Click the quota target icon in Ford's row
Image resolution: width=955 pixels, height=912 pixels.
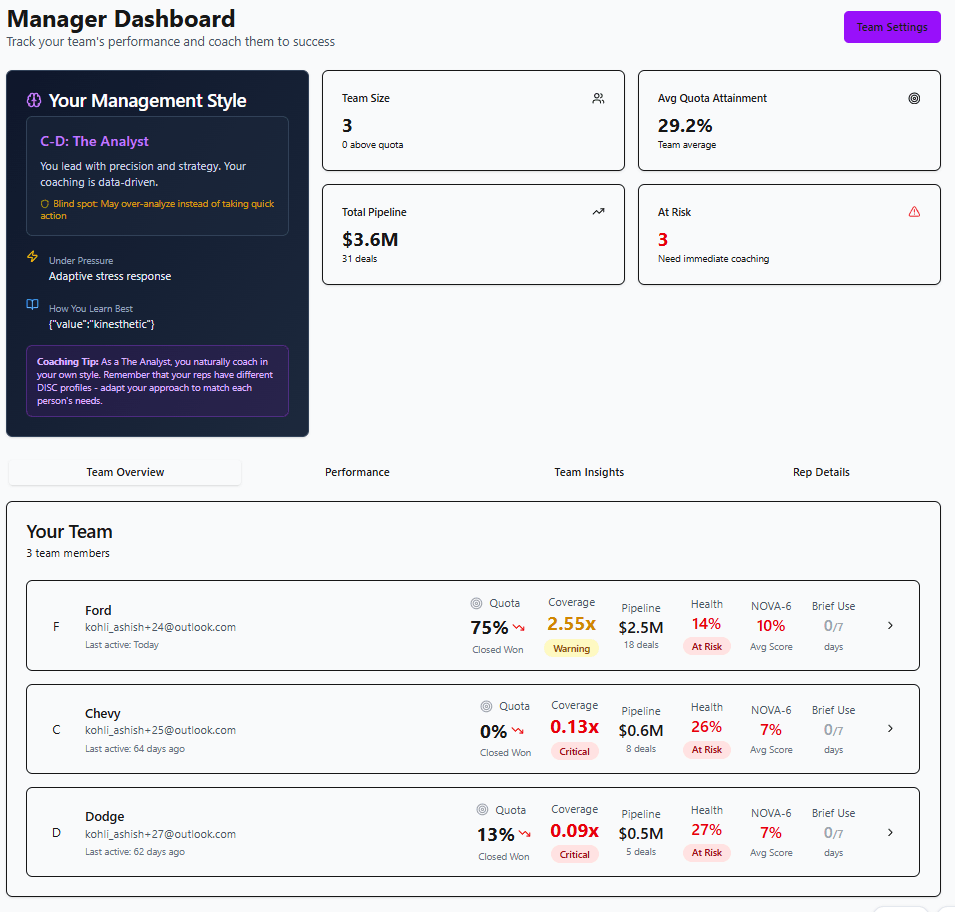(476, 603)
